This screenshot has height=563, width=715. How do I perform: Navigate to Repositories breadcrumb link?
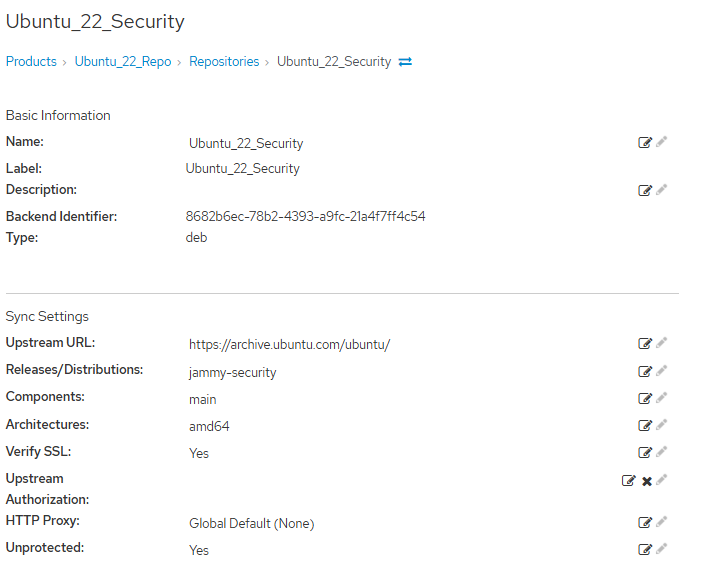point(224,61)
